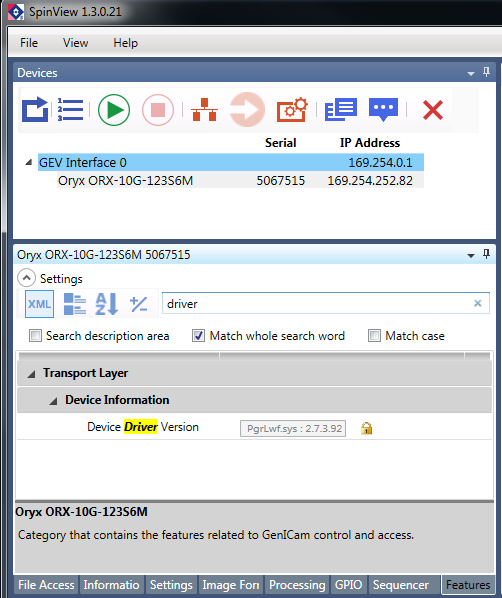Click the faded orange arrow icon

(x=248, y=110)
